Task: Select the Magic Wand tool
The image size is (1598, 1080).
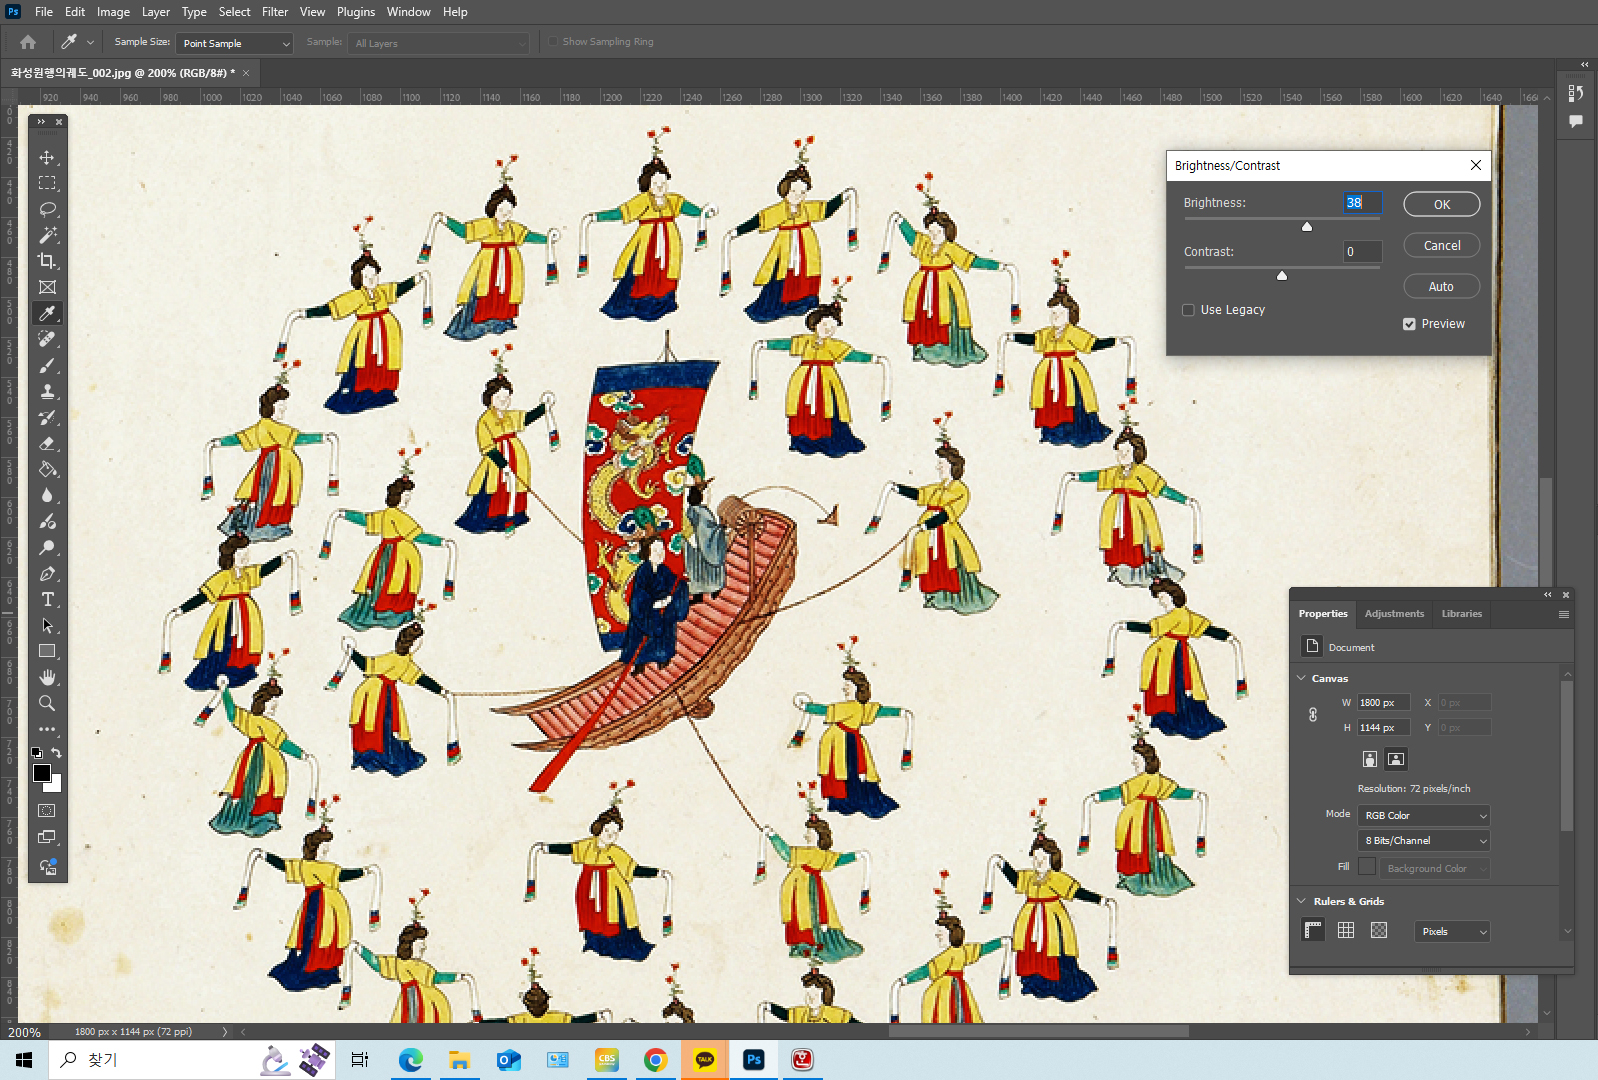Action: click(47, 235)
